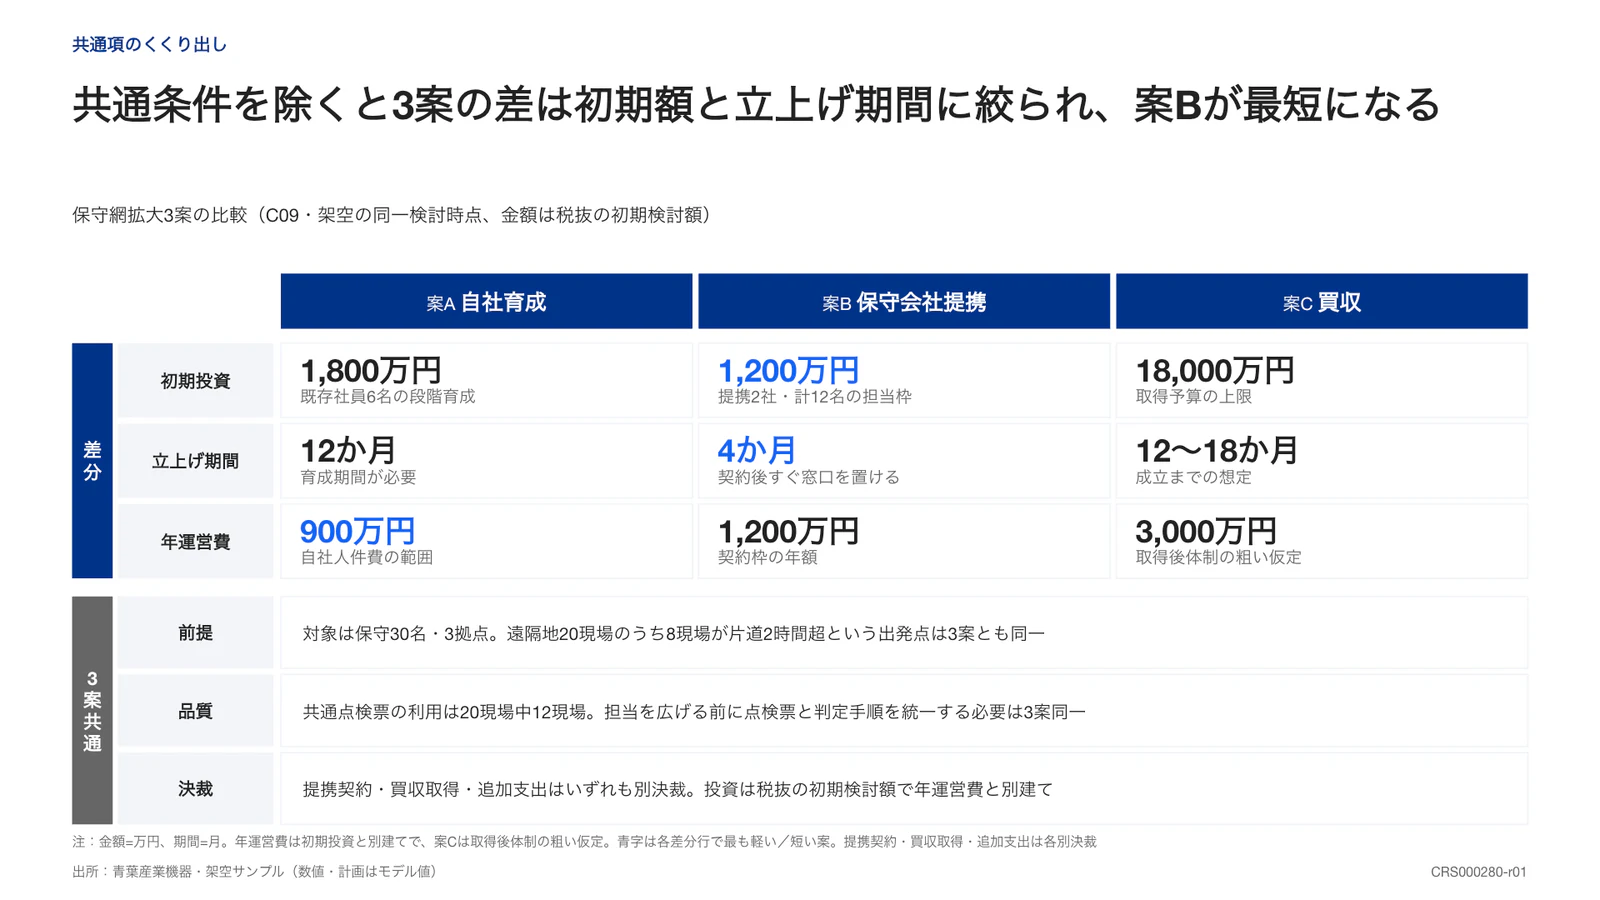
Task: Click the 3案共通 vertical section label
Action: (x=92, y=711)
